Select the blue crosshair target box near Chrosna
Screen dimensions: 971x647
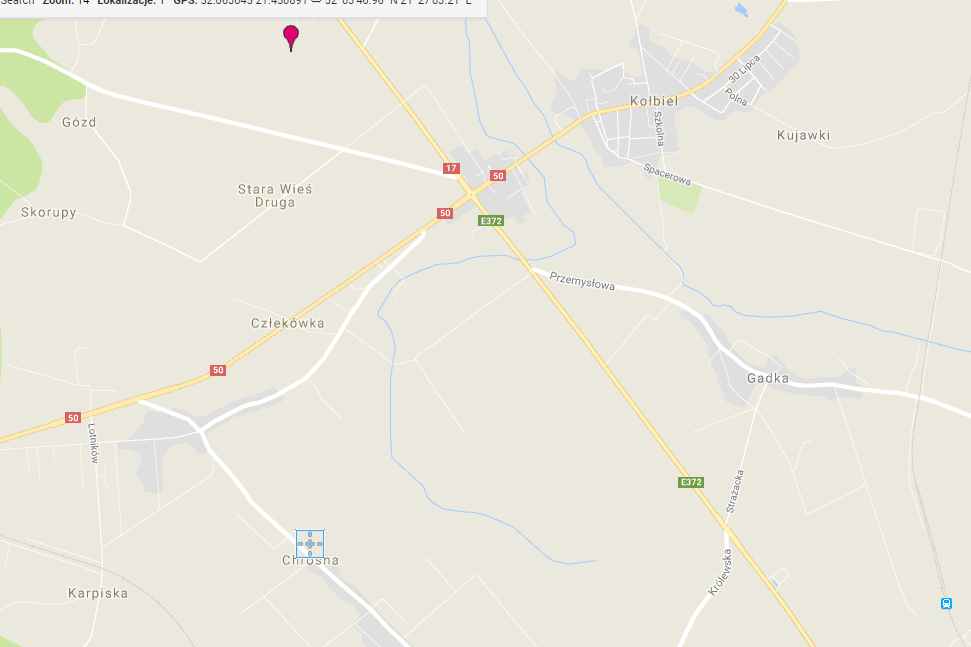[310, 544]
